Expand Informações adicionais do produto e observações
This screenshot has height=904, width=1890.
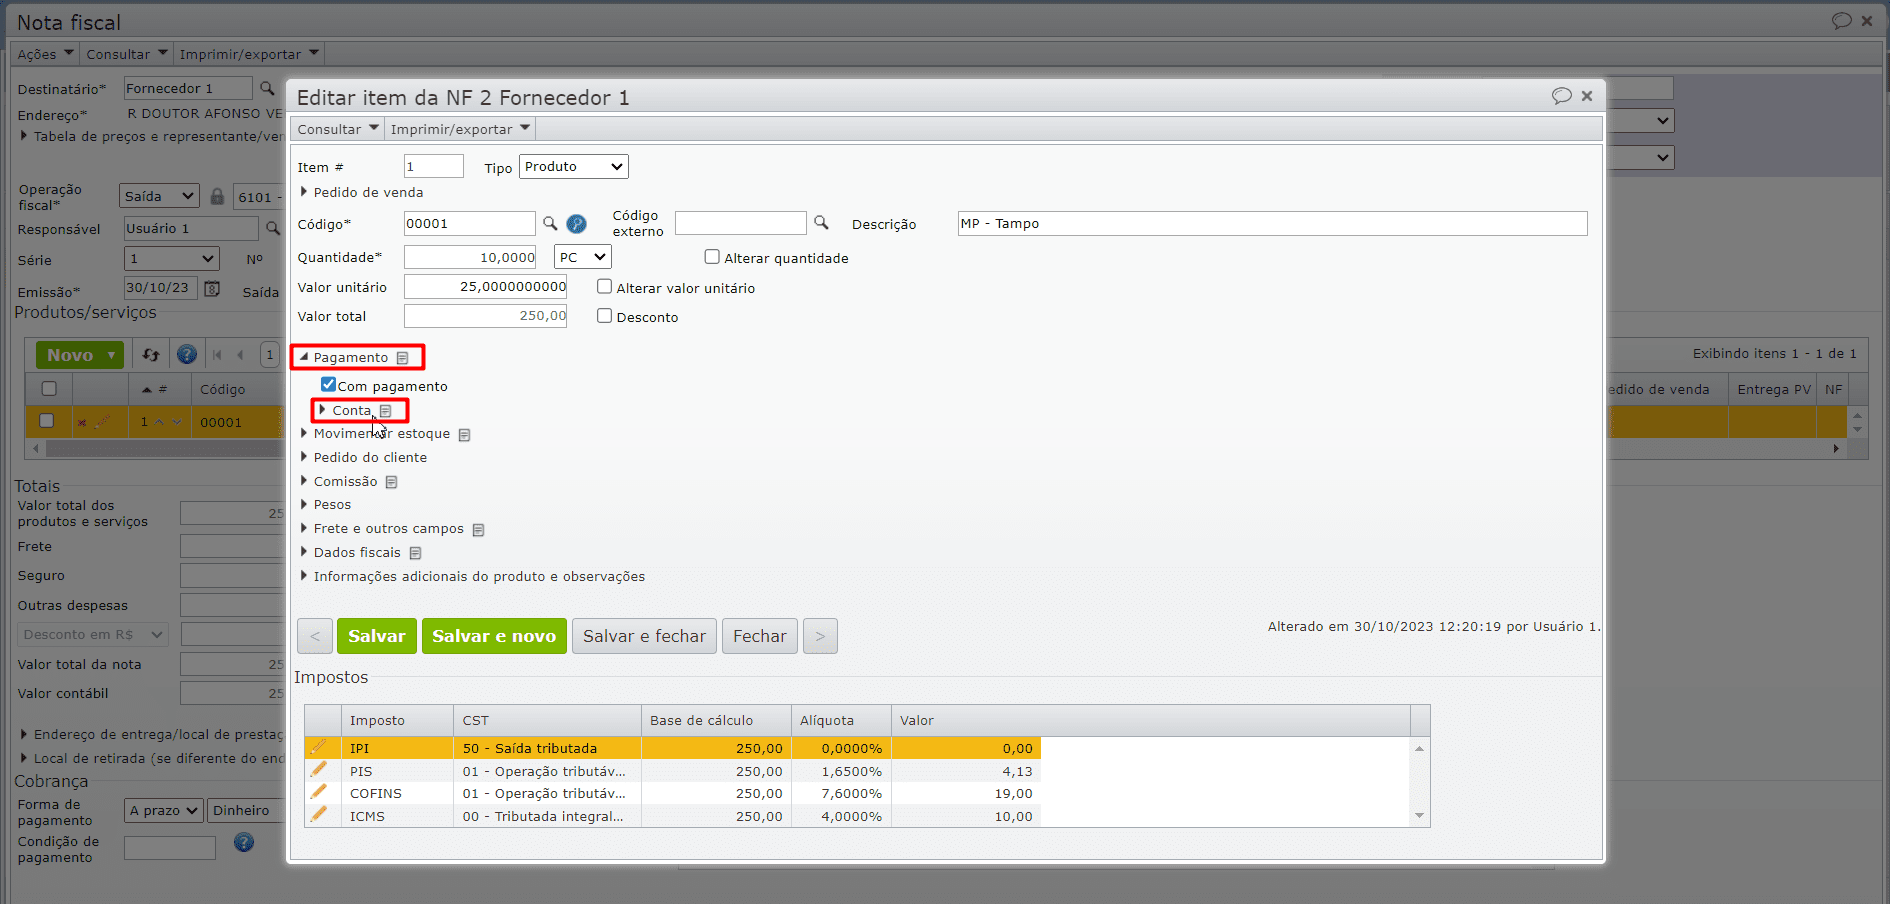click(x=304, y=576)
